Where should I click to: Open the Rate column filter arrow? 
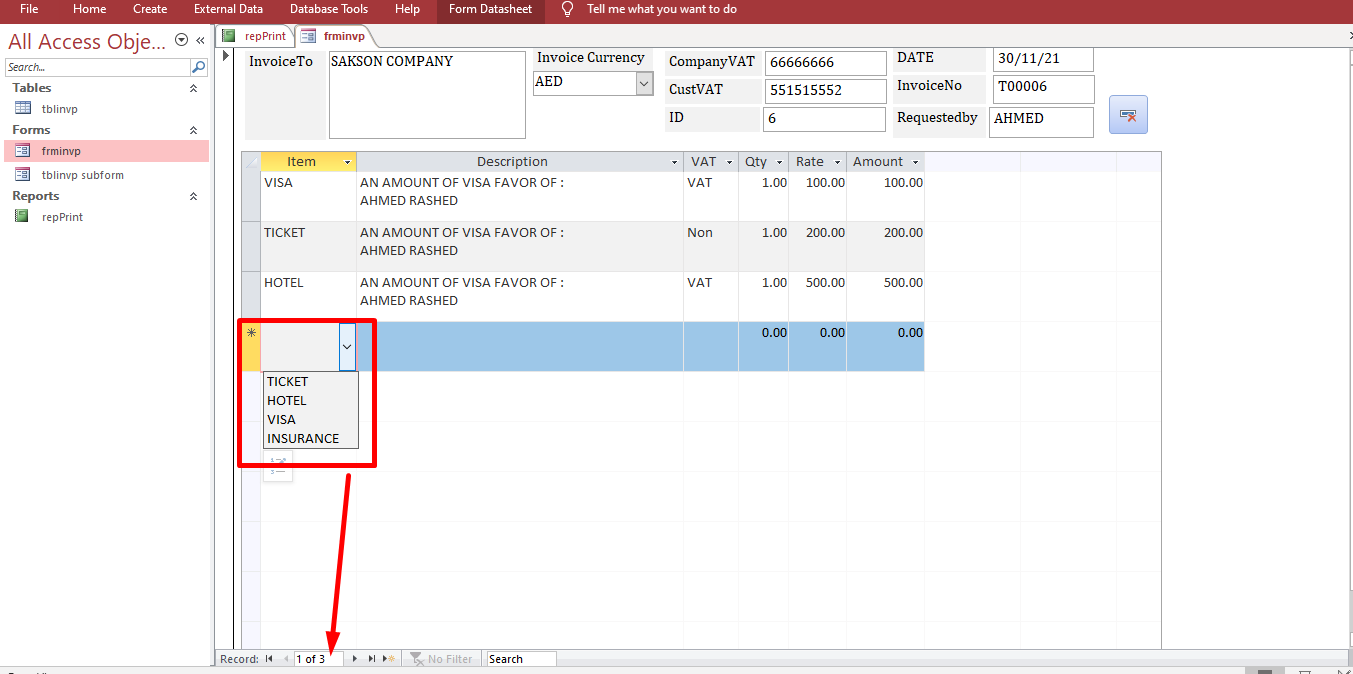point(837,162)
